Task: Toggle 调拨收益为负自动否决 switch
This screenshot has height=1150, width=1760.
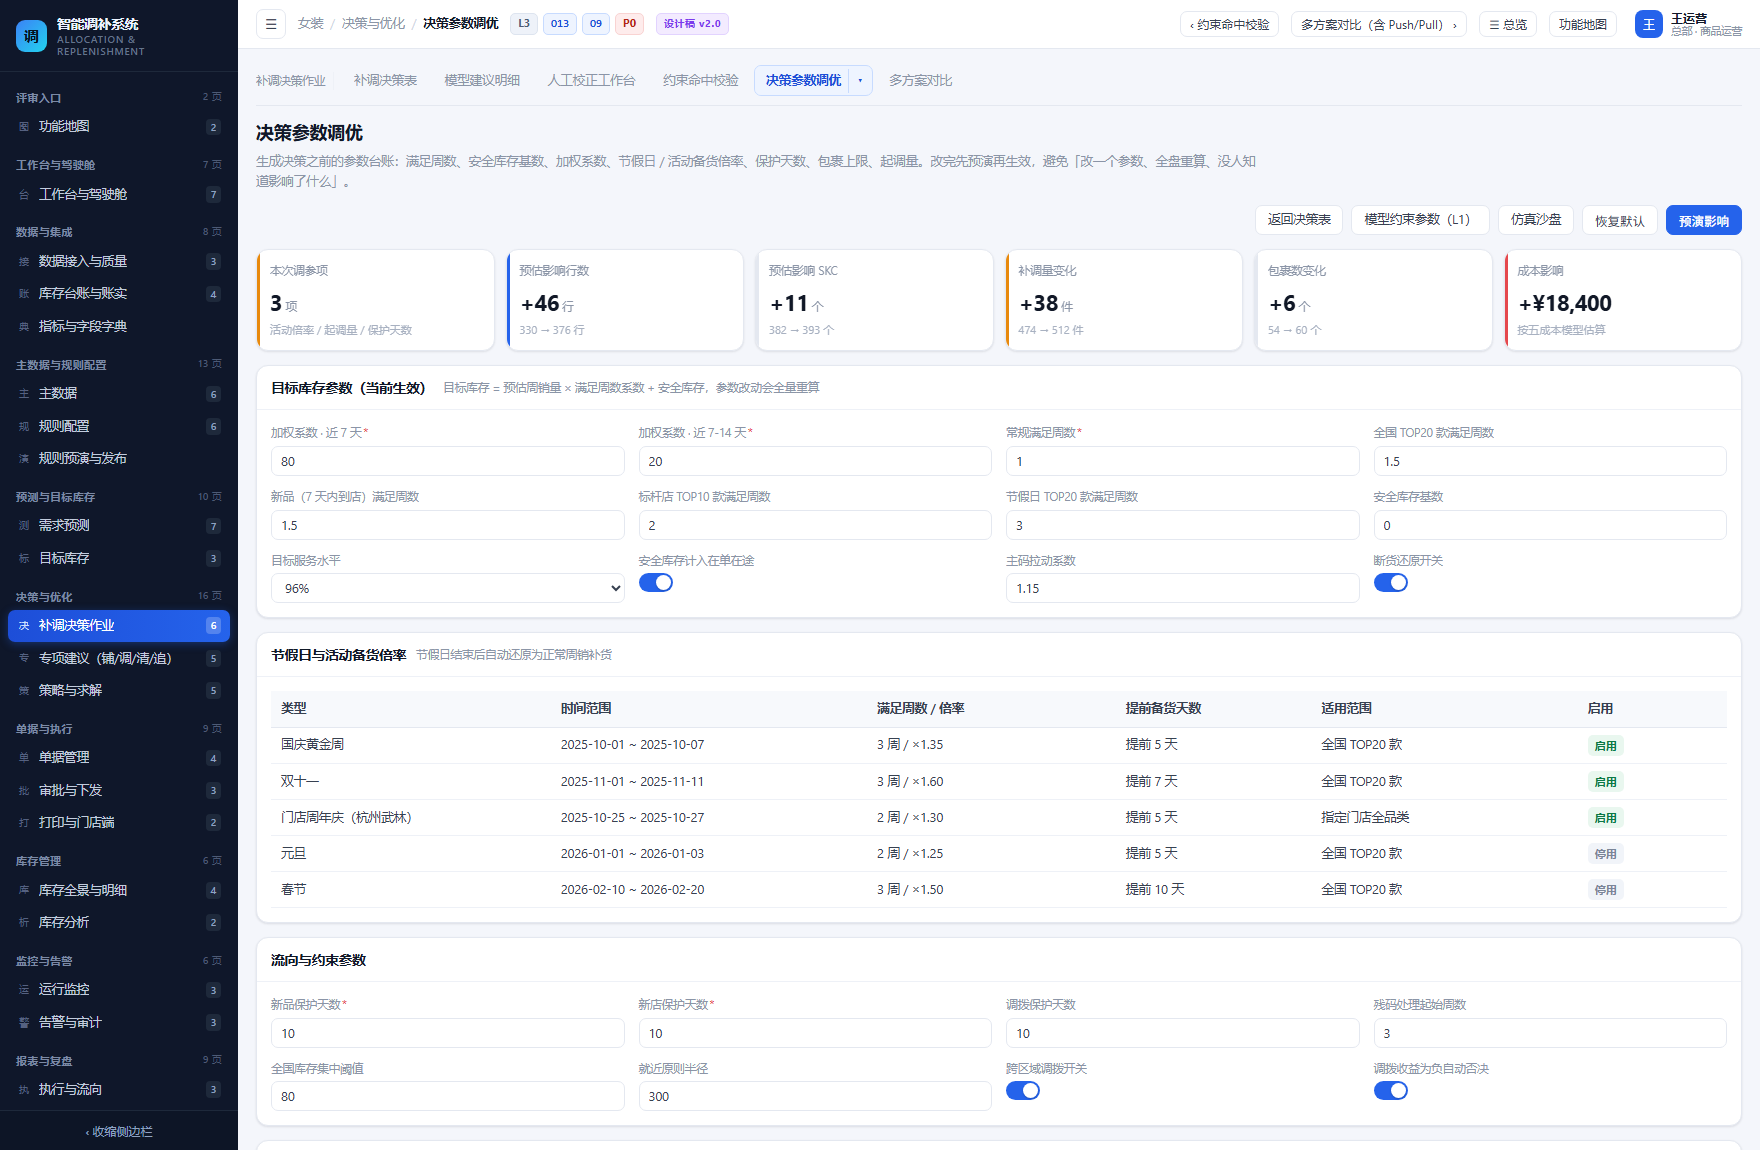Action: 1391,1091
